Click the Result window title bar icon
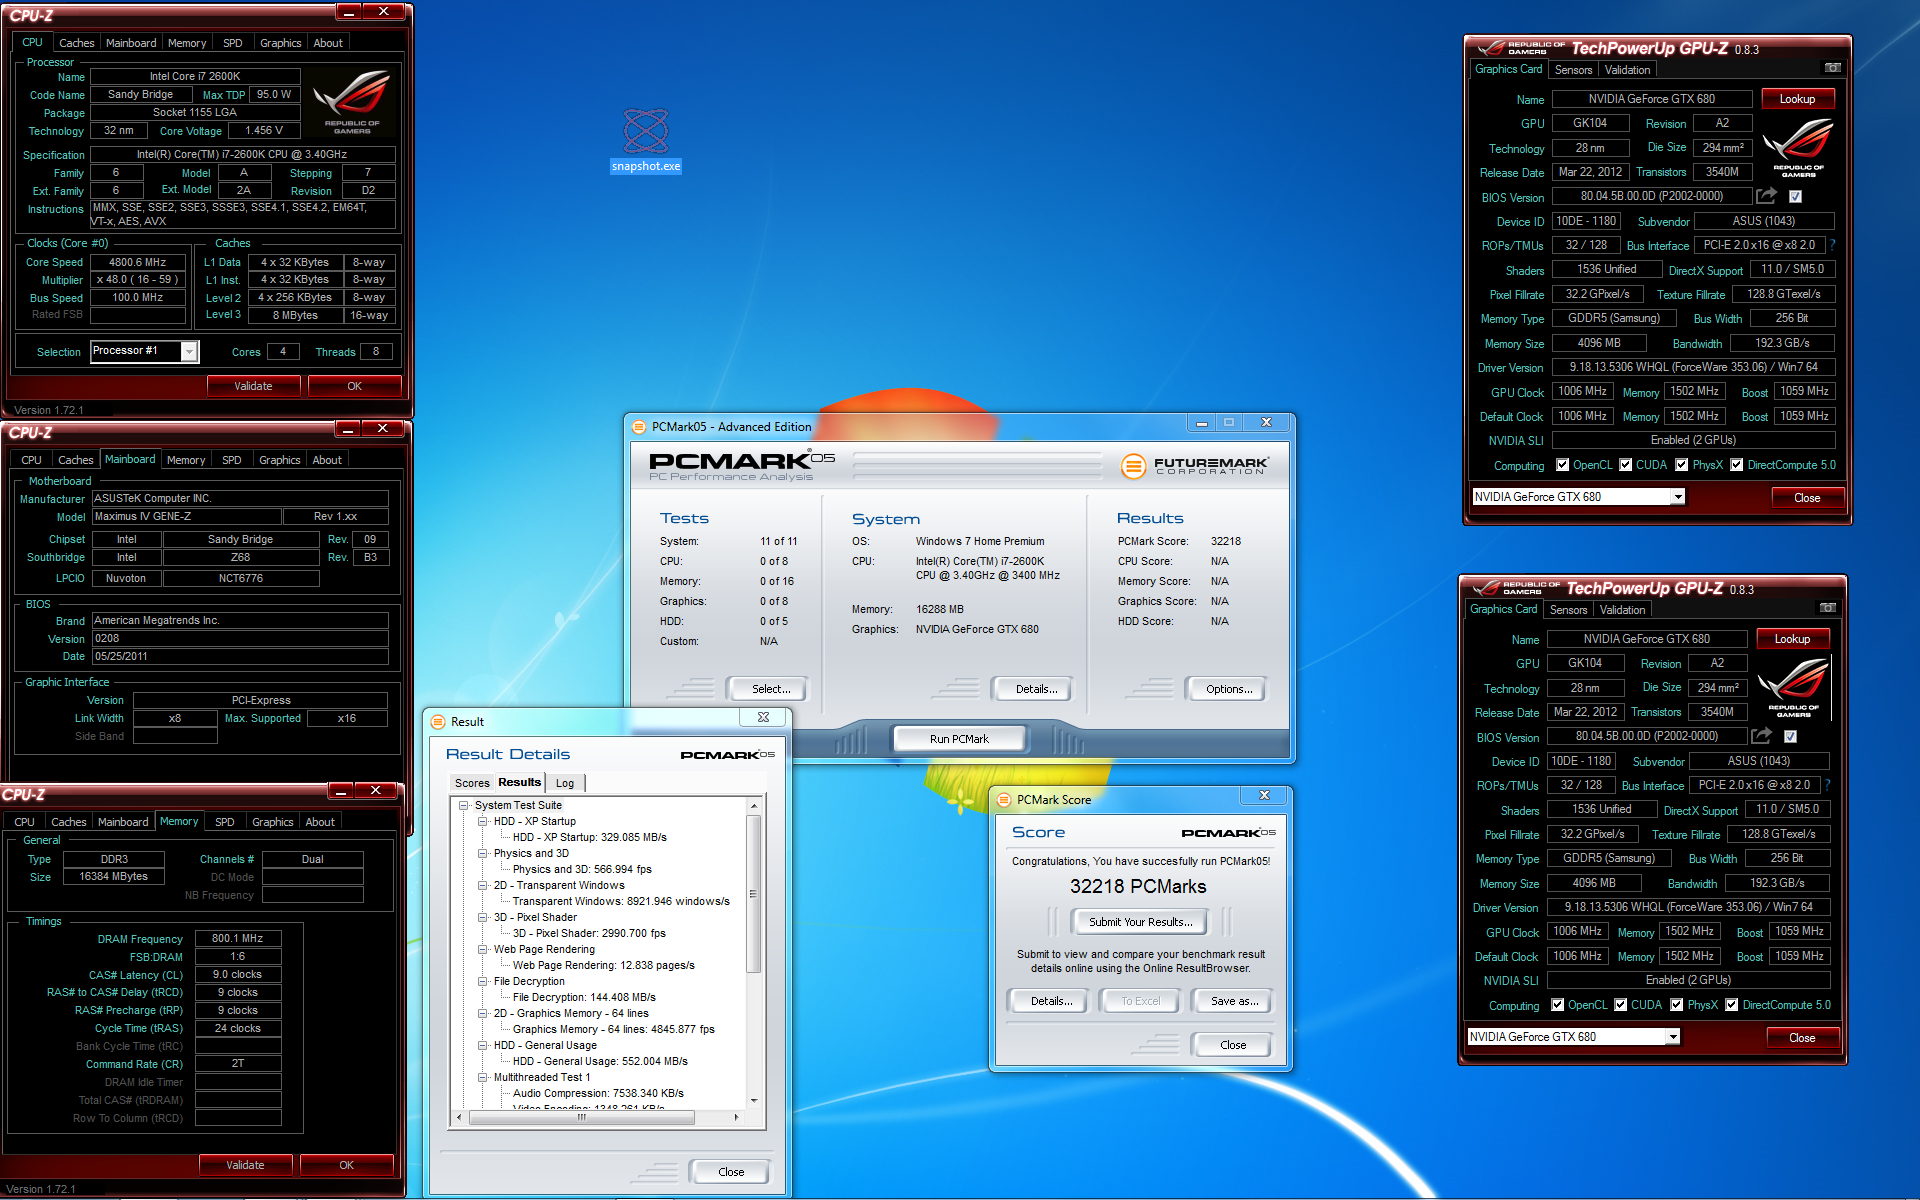Viewport: 1920px width, 1200px height. click(x=438, y=722)
